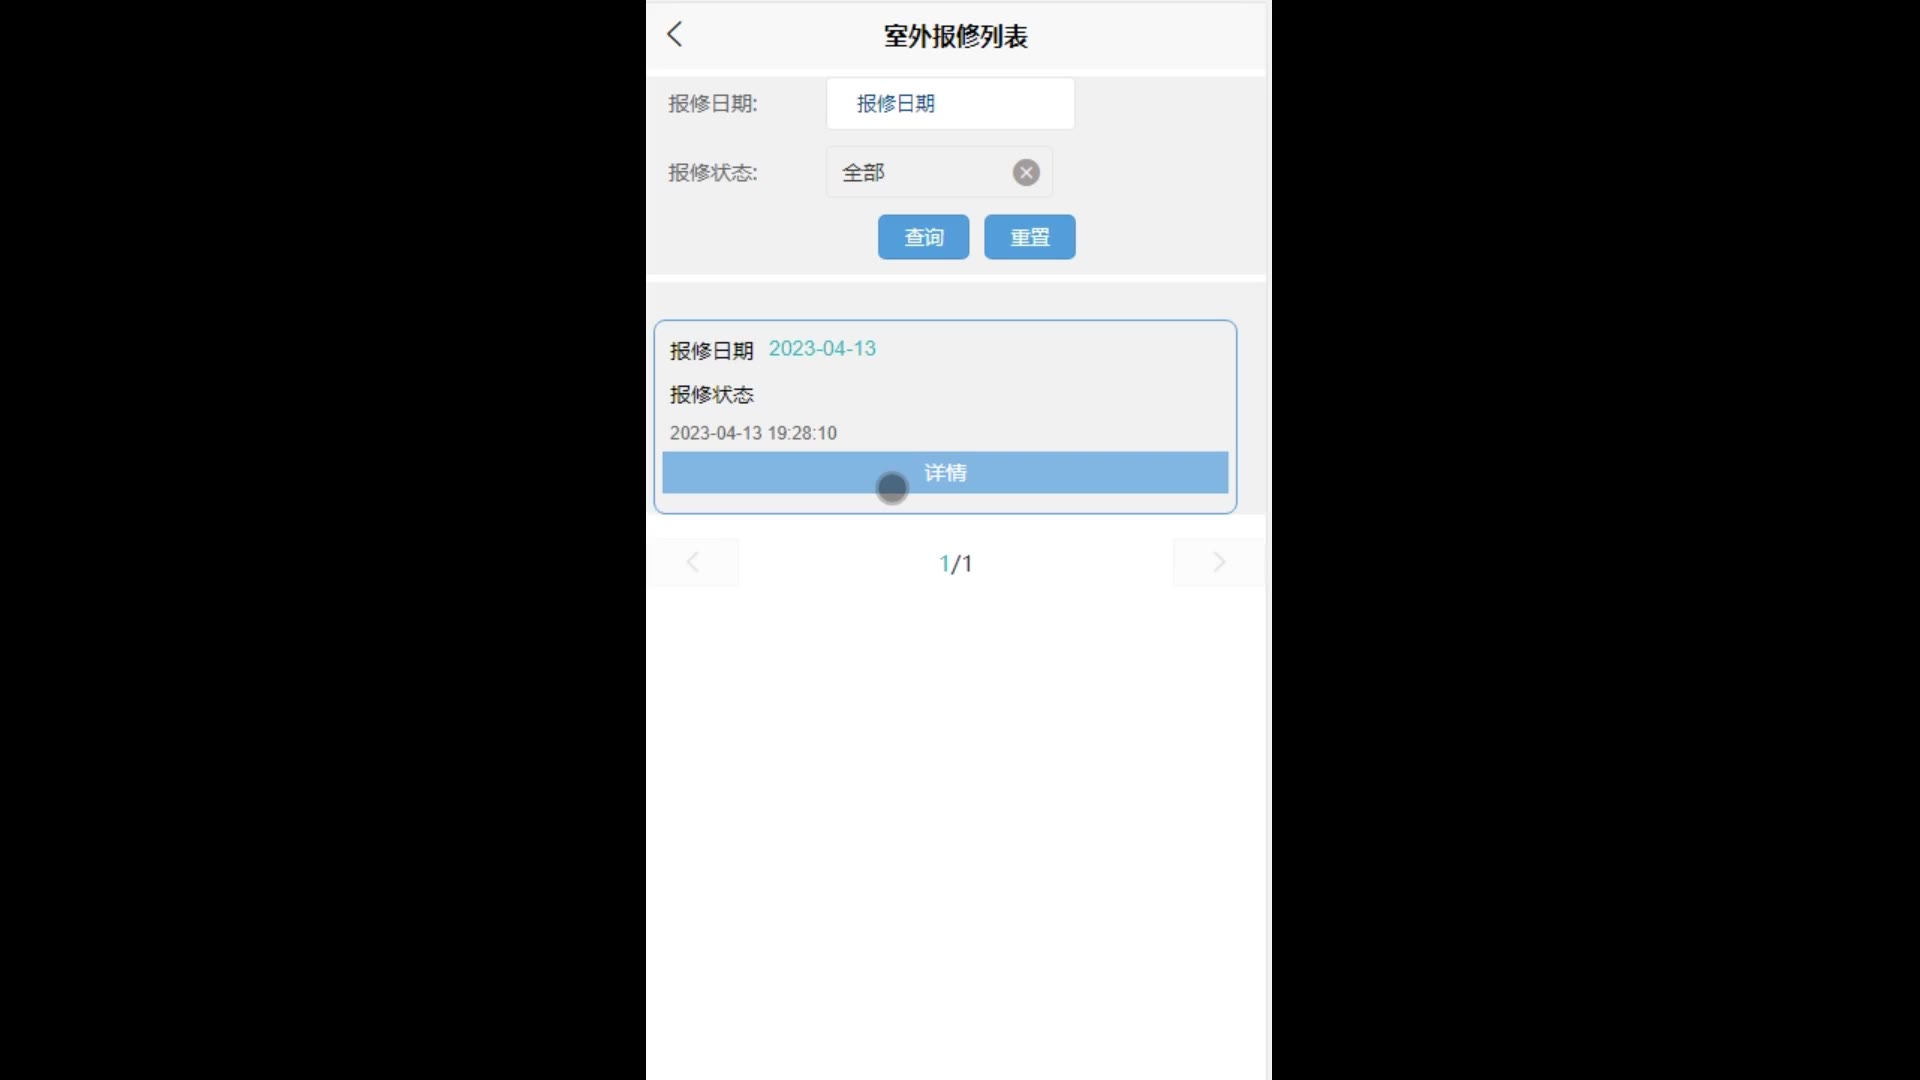Screen dimensions: 1920x1080
Task: Click the 查询 search button
Action: (923, 237)
